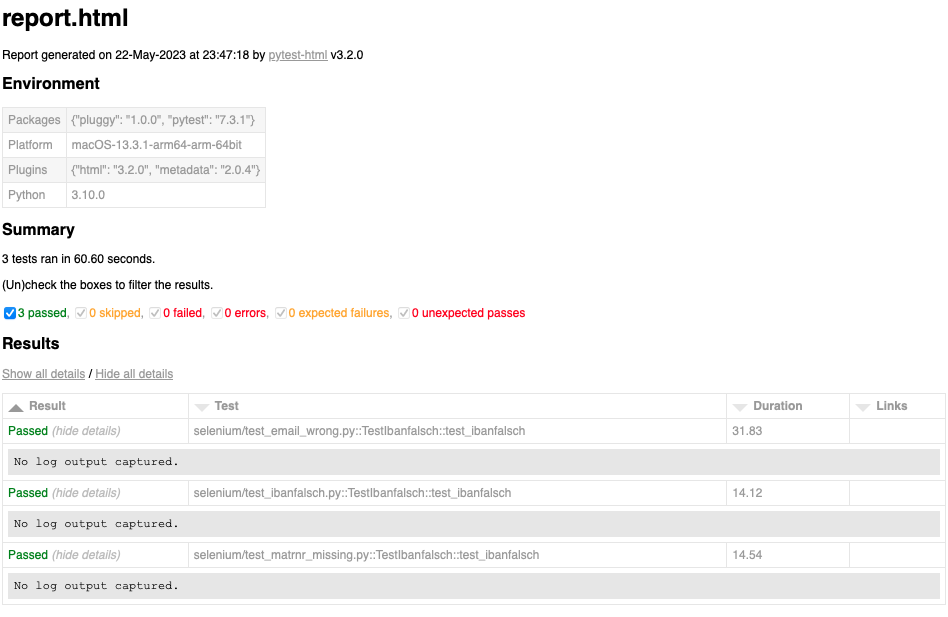
Task: Click Hide all details link
Action: (134, 374)
